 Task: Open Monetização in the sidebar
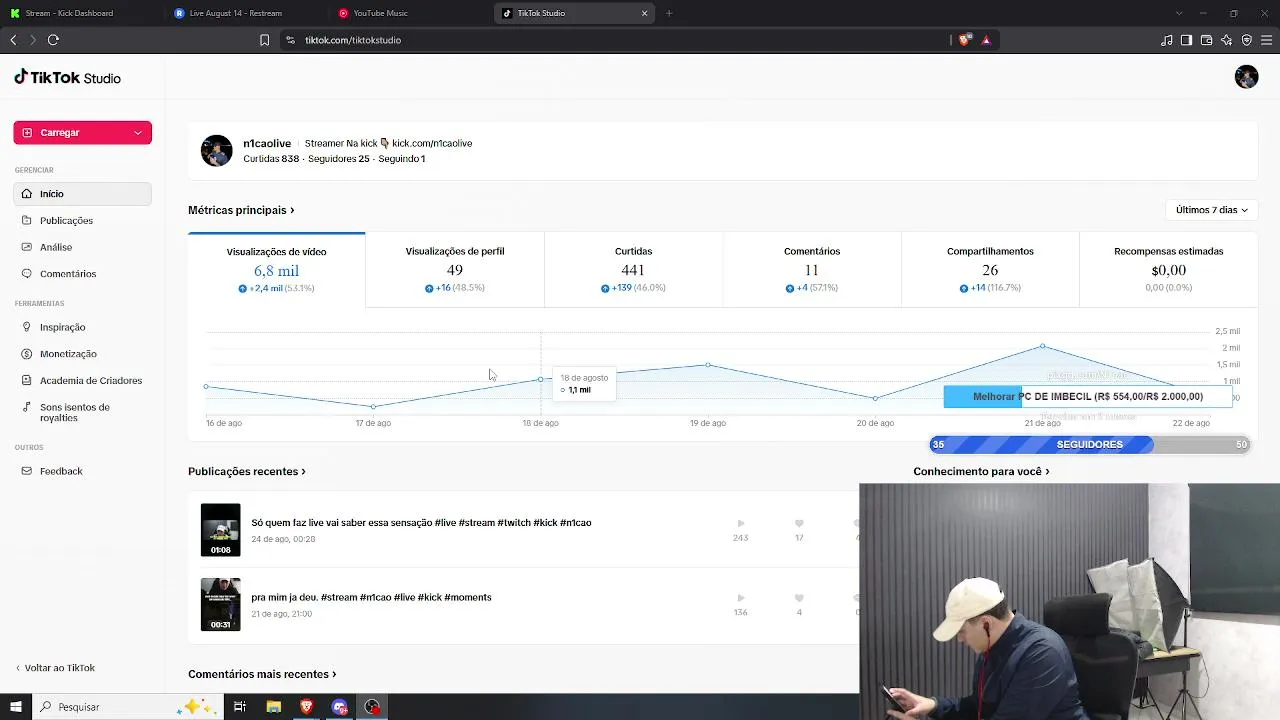point(82,354)
